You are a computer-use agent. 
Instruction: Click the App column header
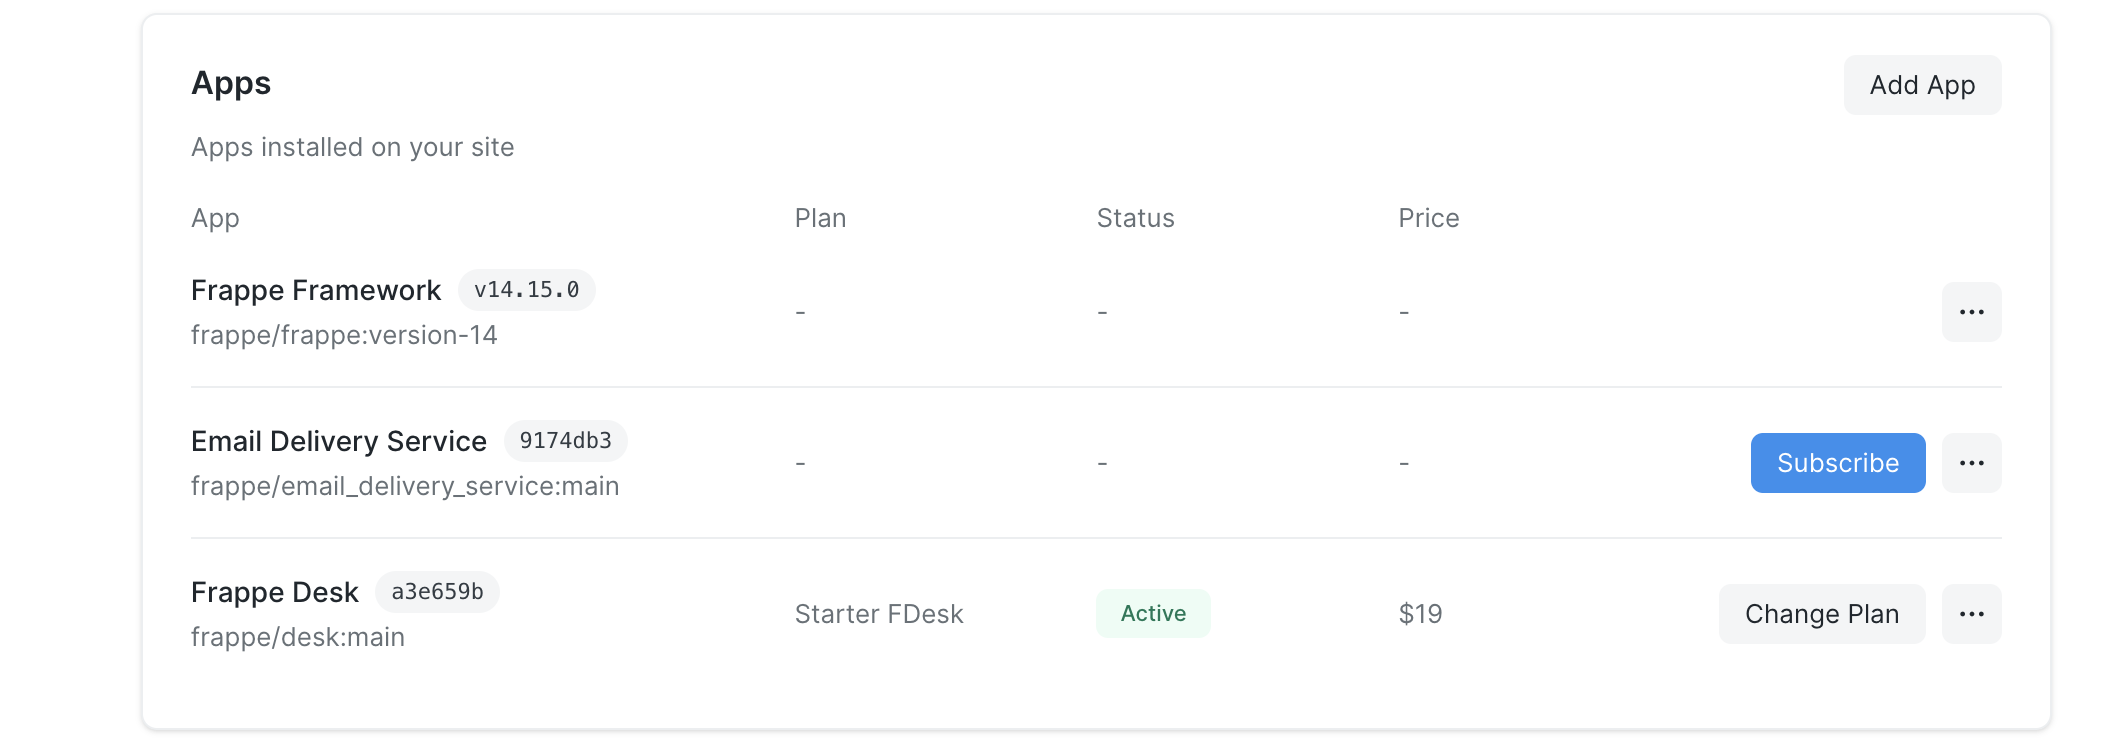[x=215, y=218]
